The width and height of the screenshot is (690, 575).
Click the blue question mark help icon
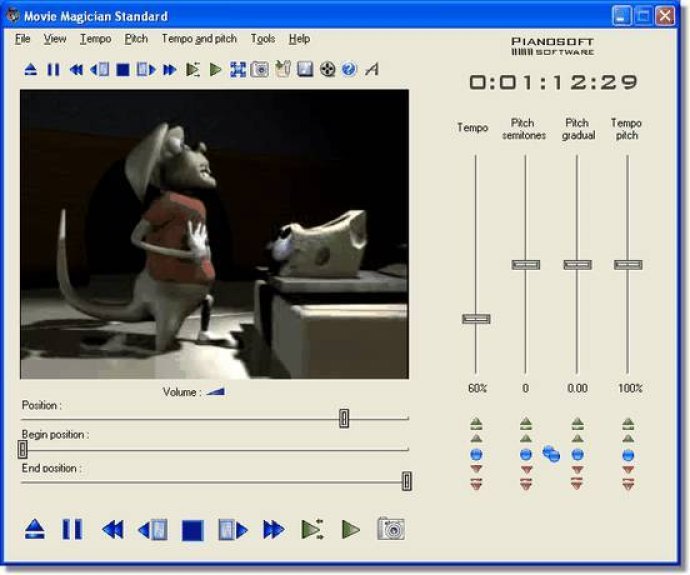349,70
